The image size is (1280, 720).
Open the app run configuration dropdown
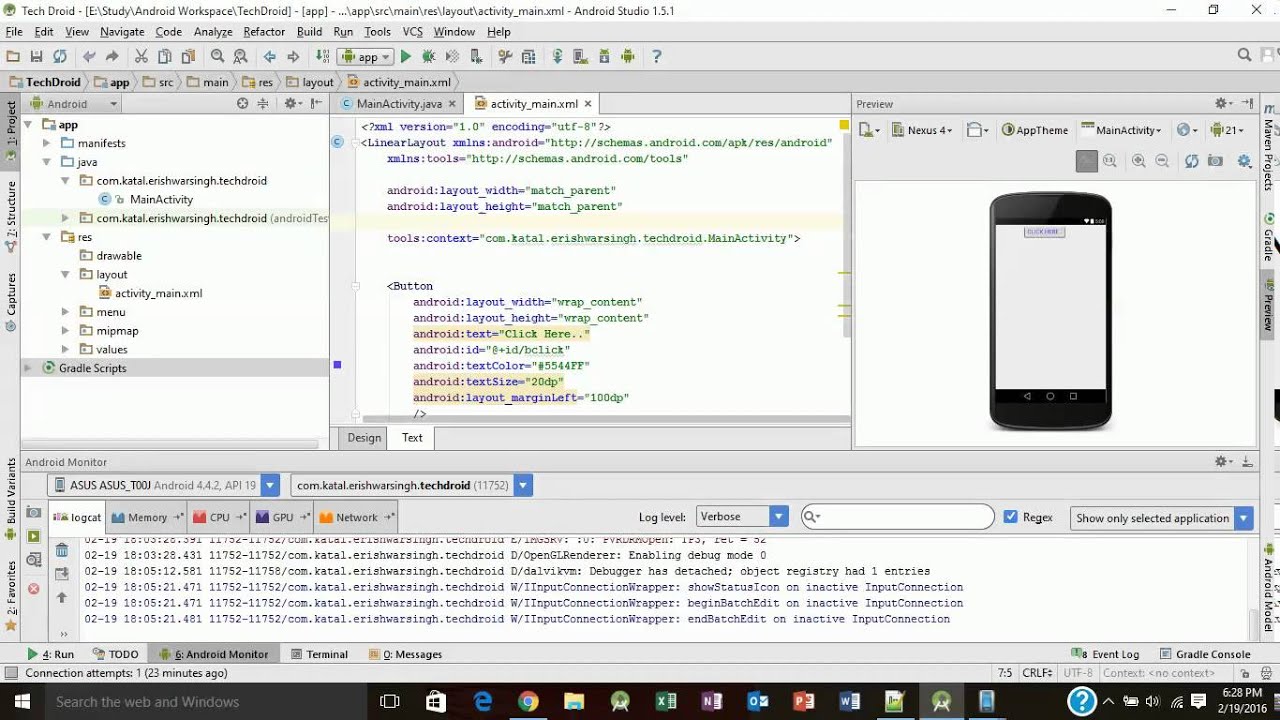pos(363,57)
